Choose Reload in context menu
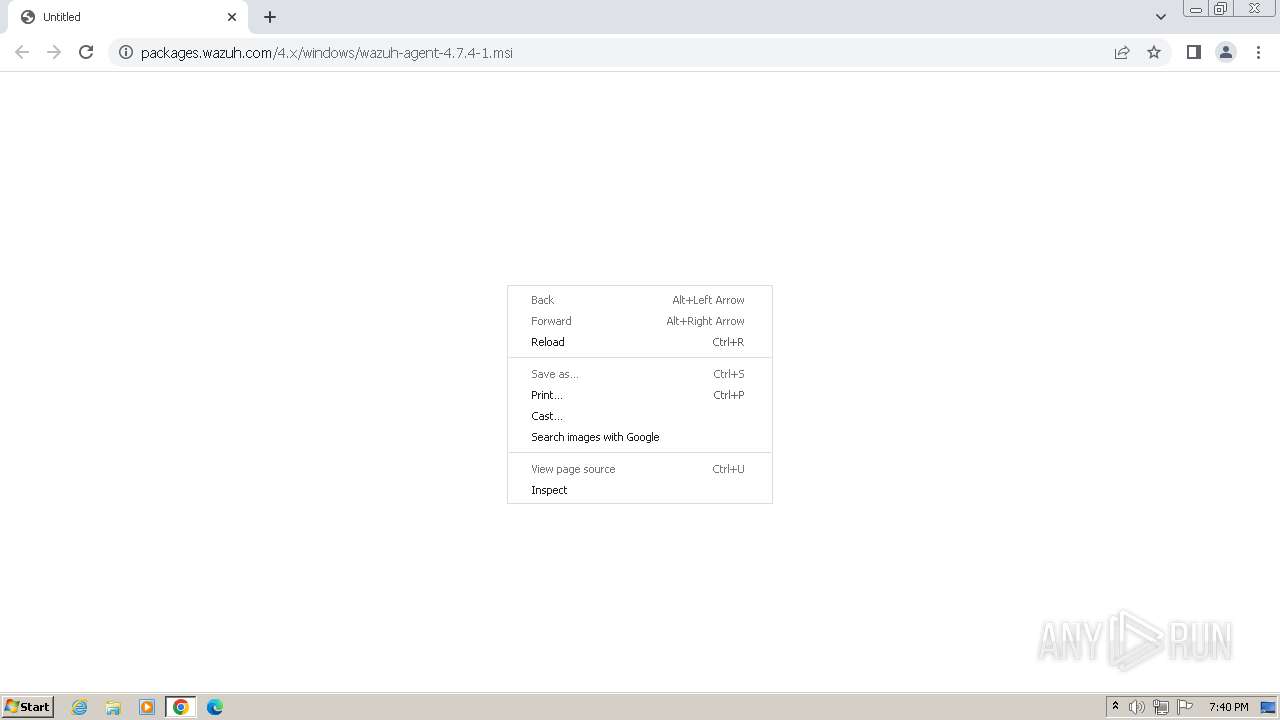1280x720 pixels. pyautogui.click(x=640, y=342)
